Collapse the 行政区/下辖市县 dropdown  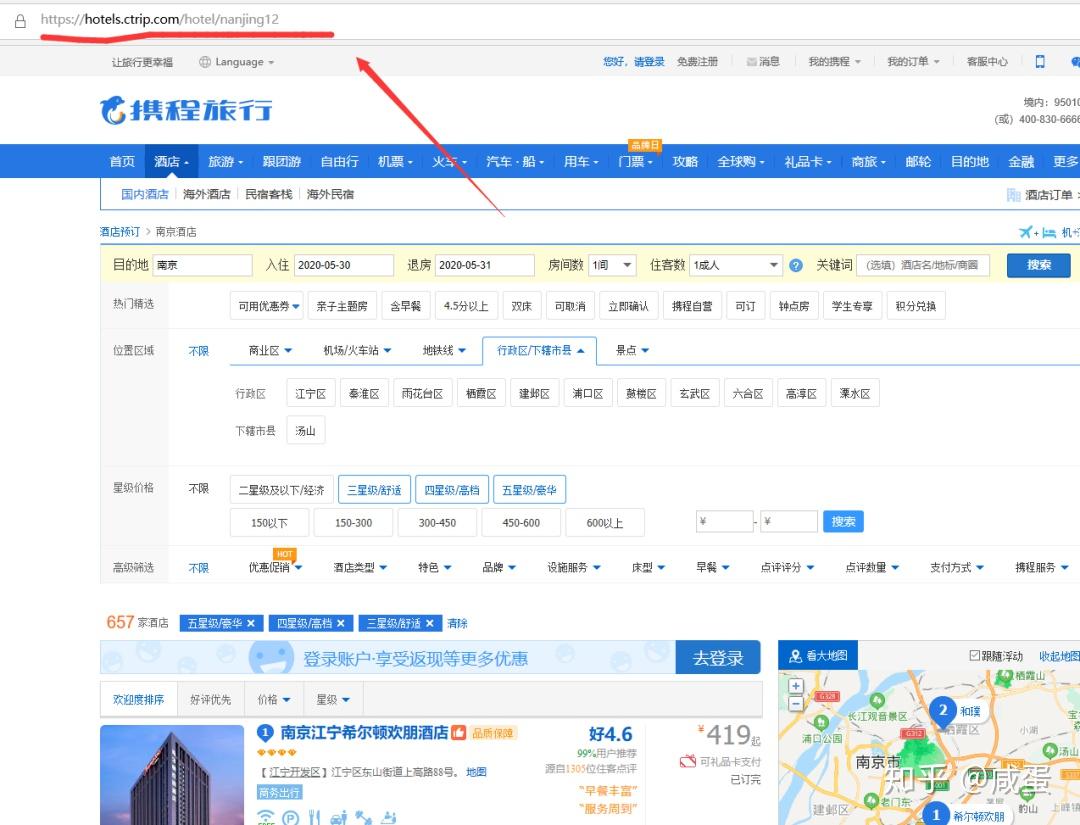[x=540, y=351]
